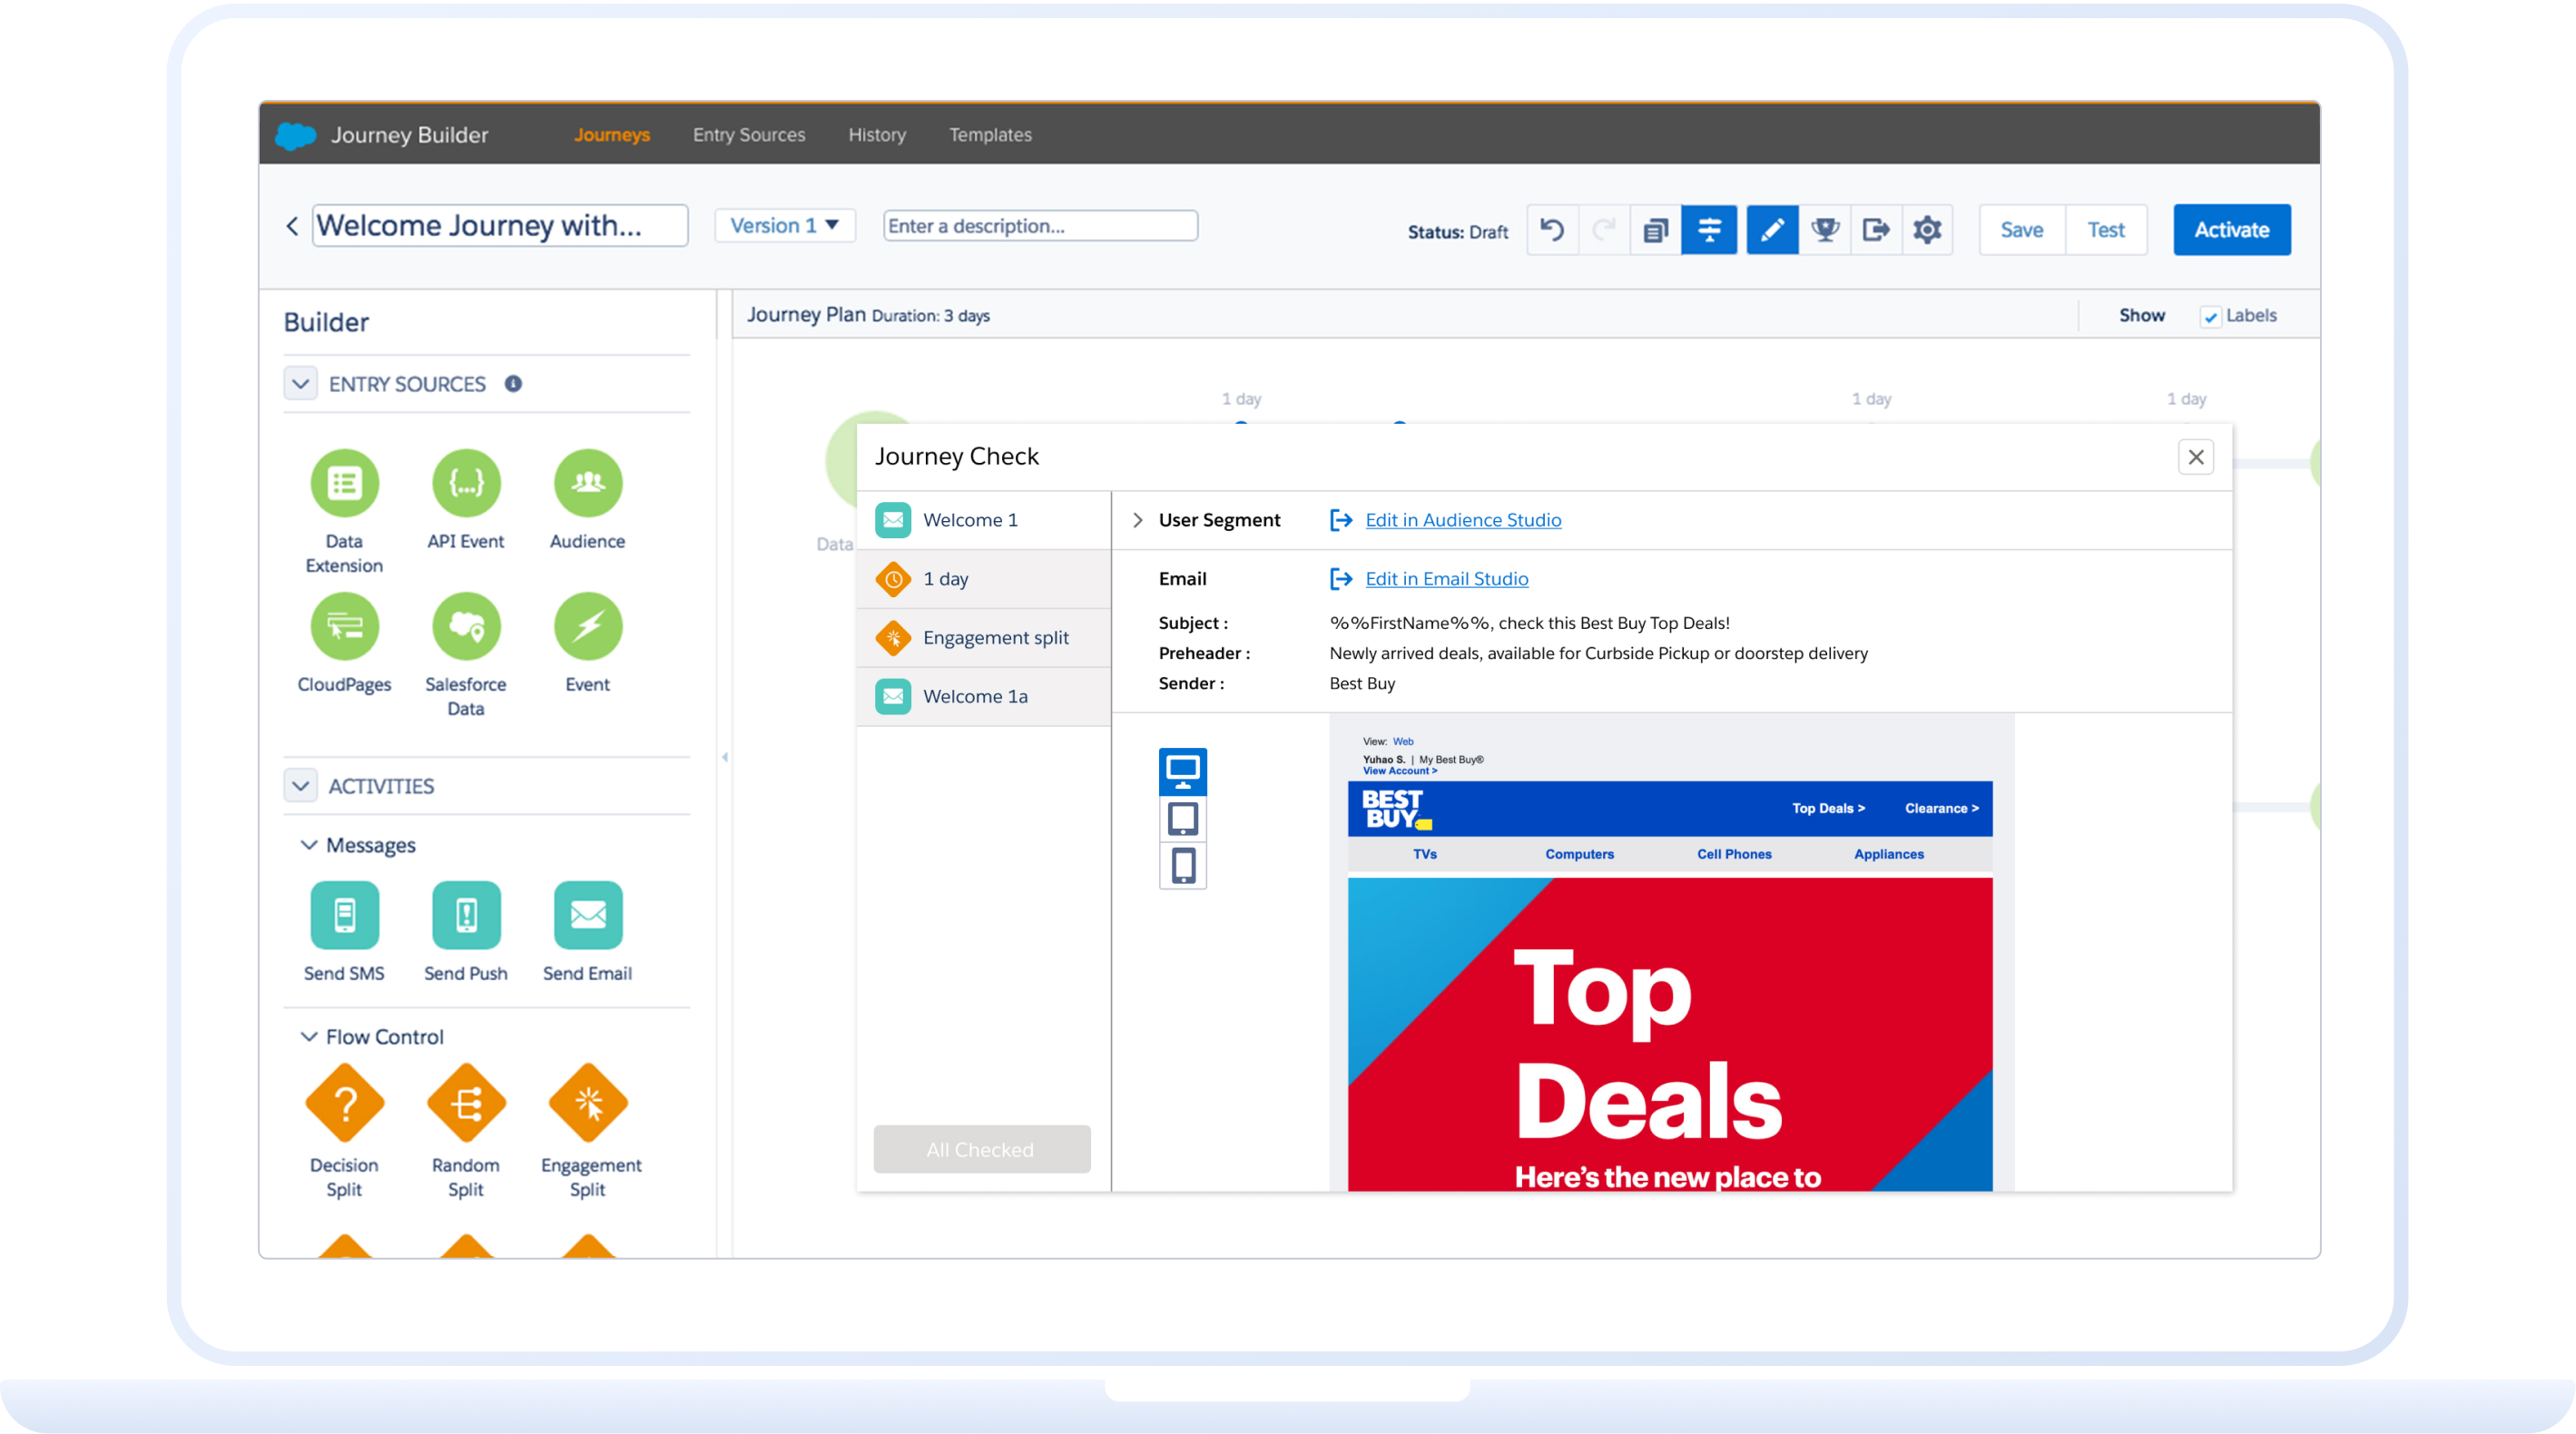Viewport: 2576px width, 1434px height.
Task: Click the Test button
Action: [2106, 230]
